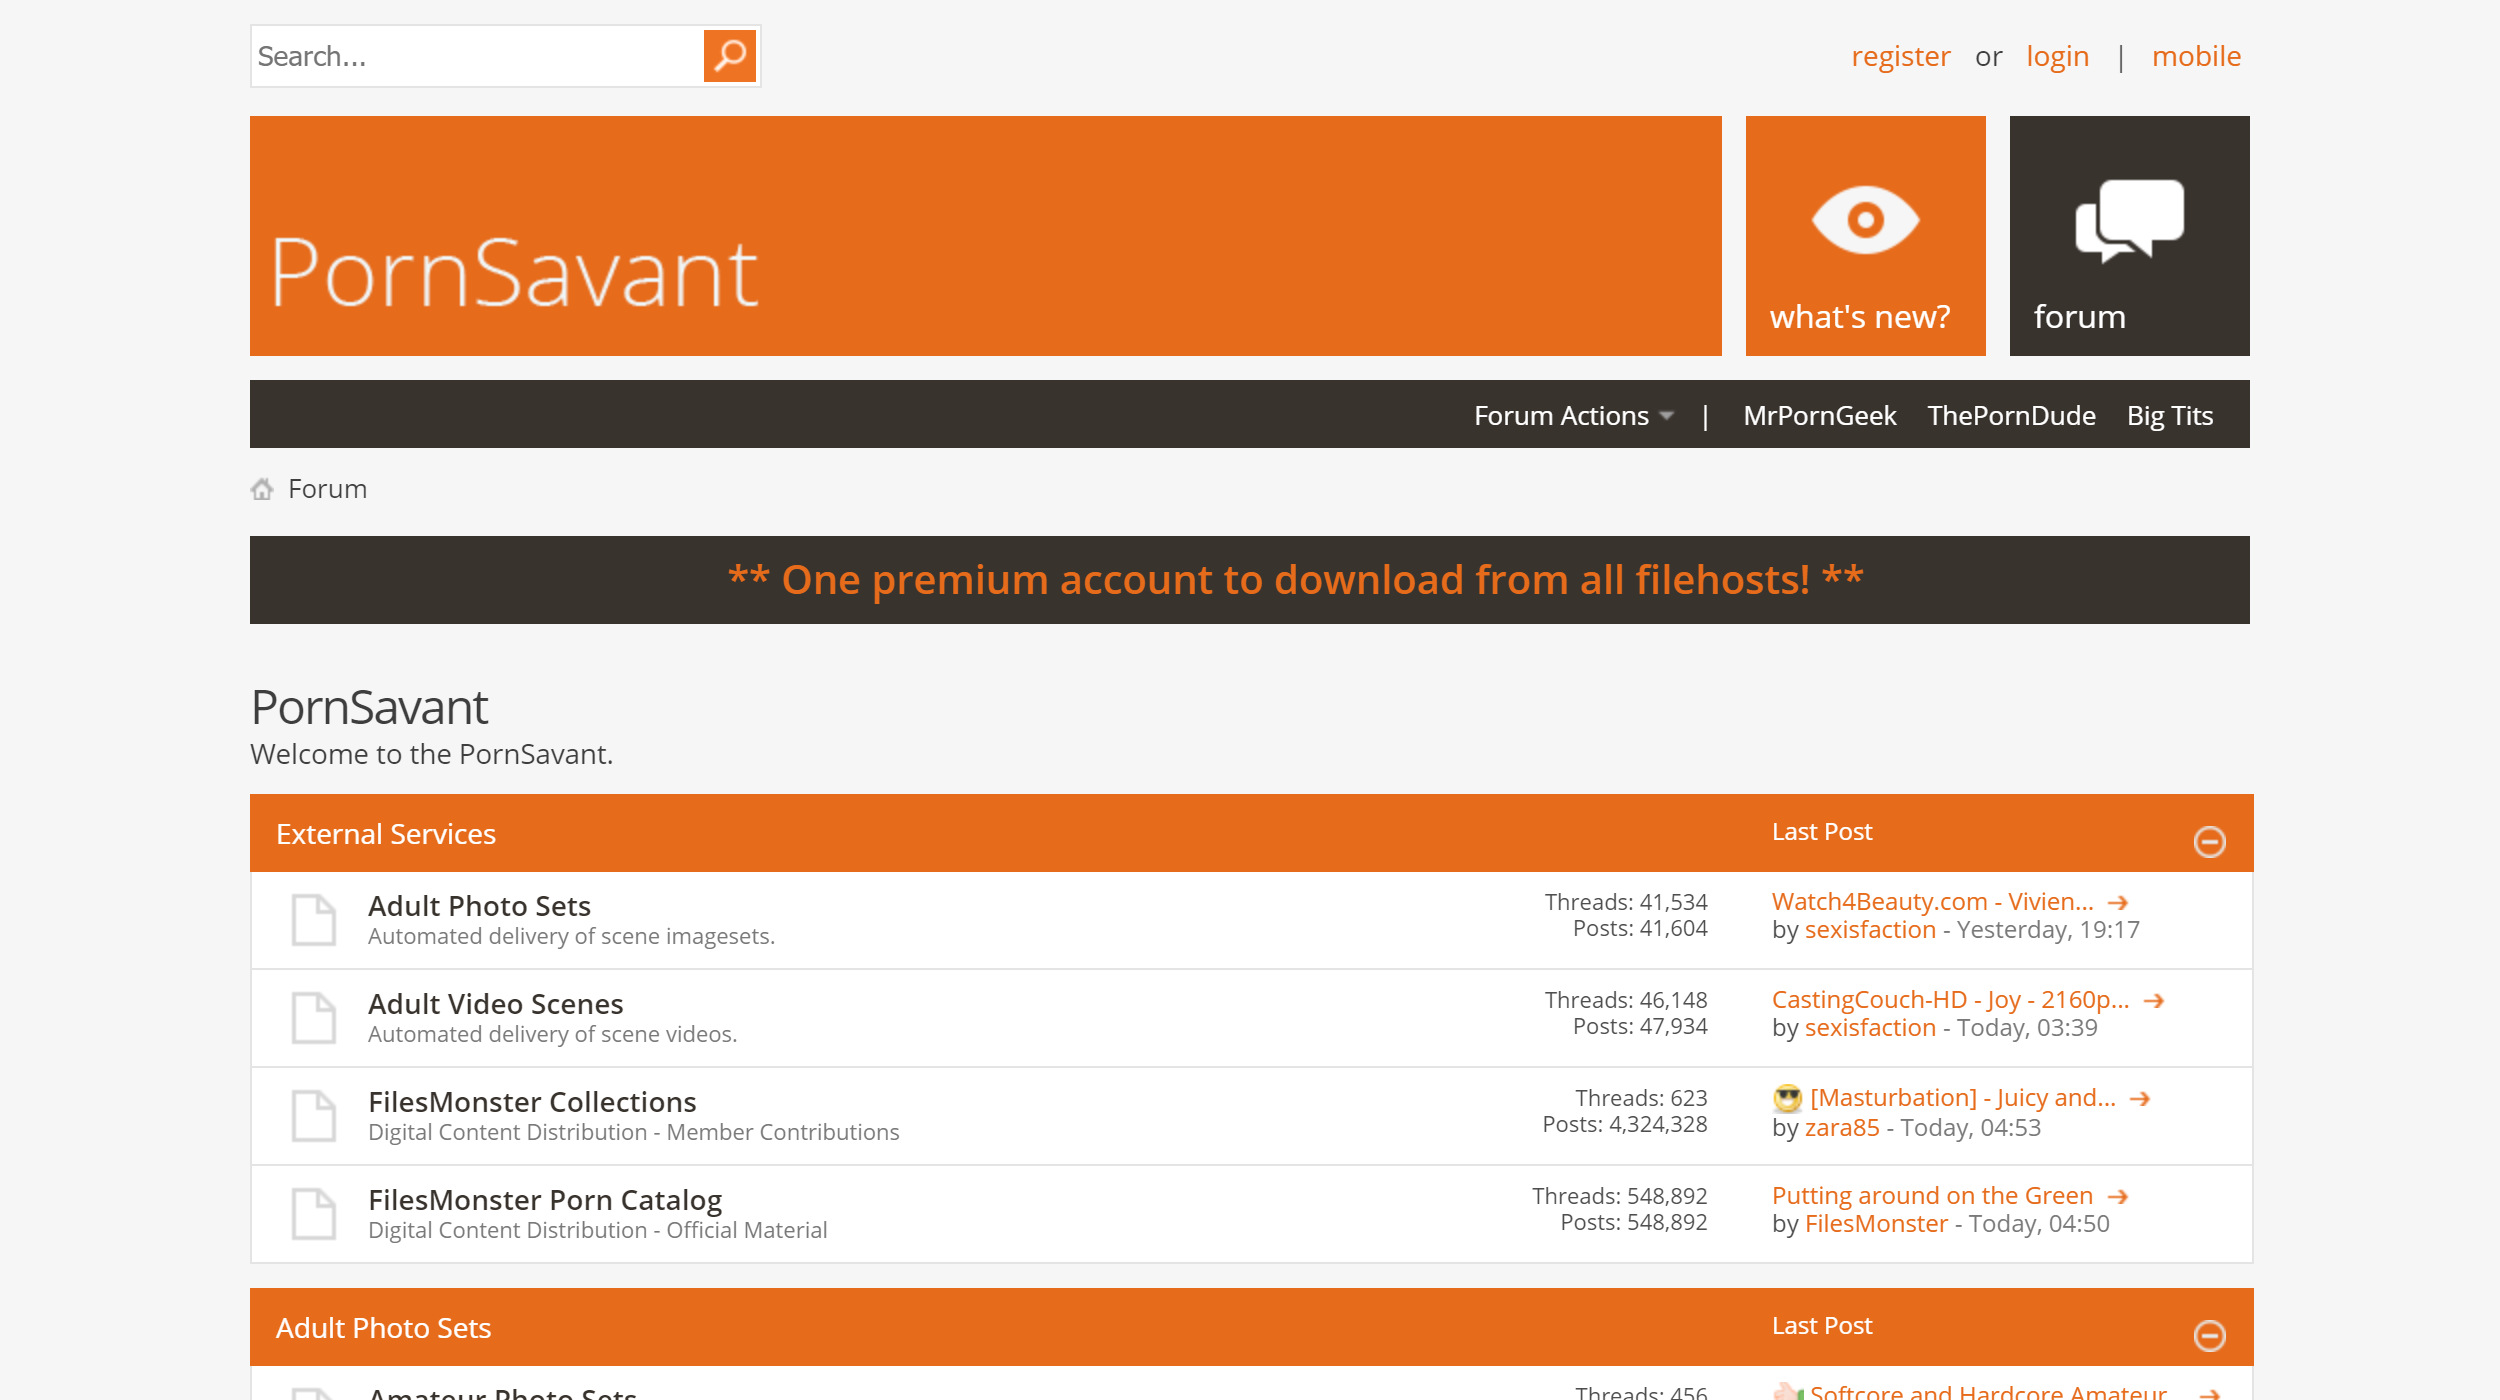Open the Big Tits navbar link

tap(2169, 416)
